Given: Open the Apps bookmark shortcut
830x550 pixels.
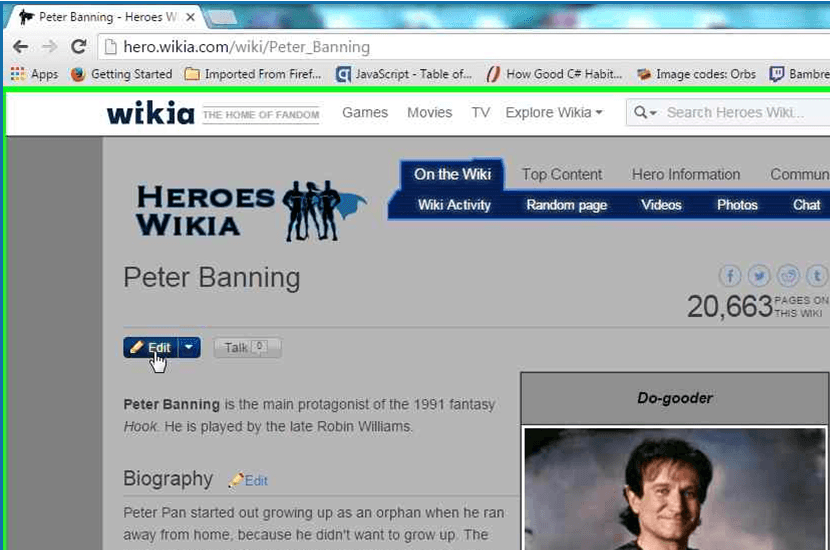Looking at the screenshot, I should point(34,74).
